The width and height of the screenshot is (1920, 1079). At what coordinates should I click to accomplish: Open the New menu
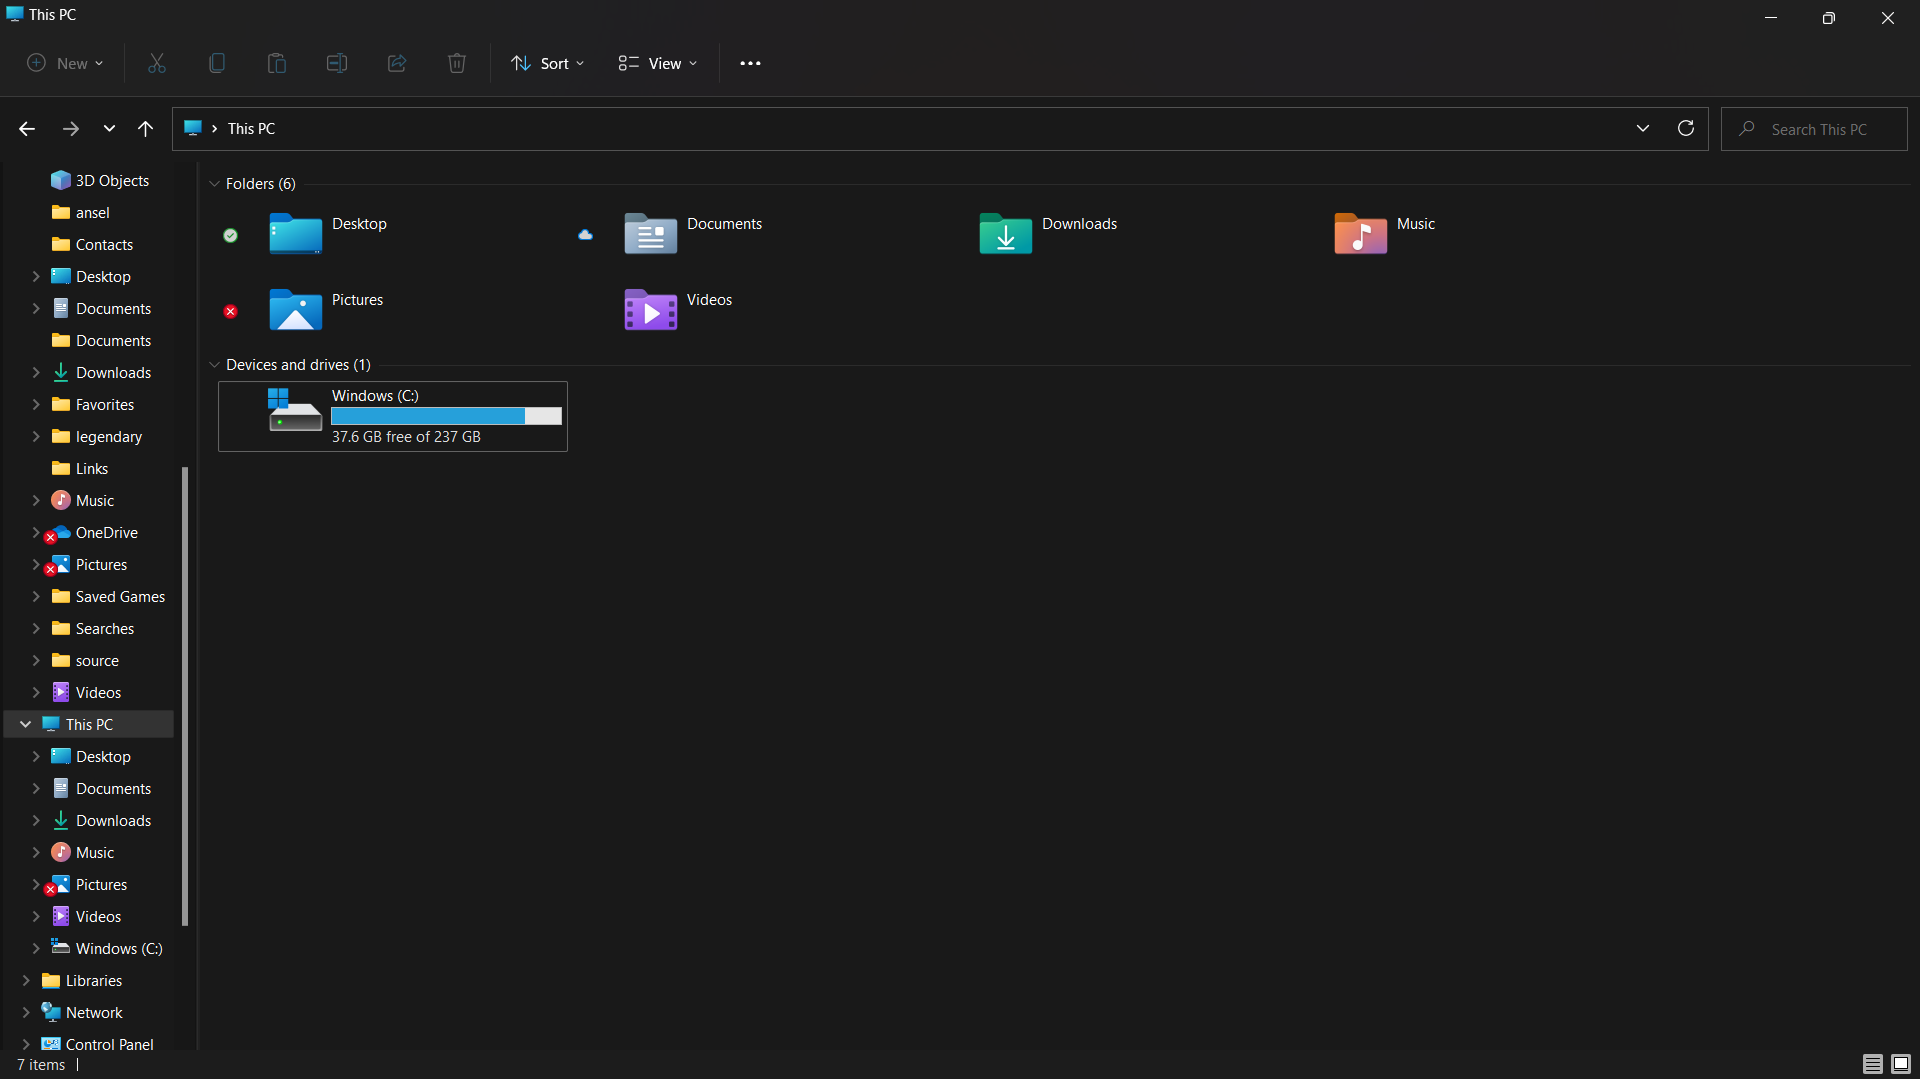tap(65, 63)
